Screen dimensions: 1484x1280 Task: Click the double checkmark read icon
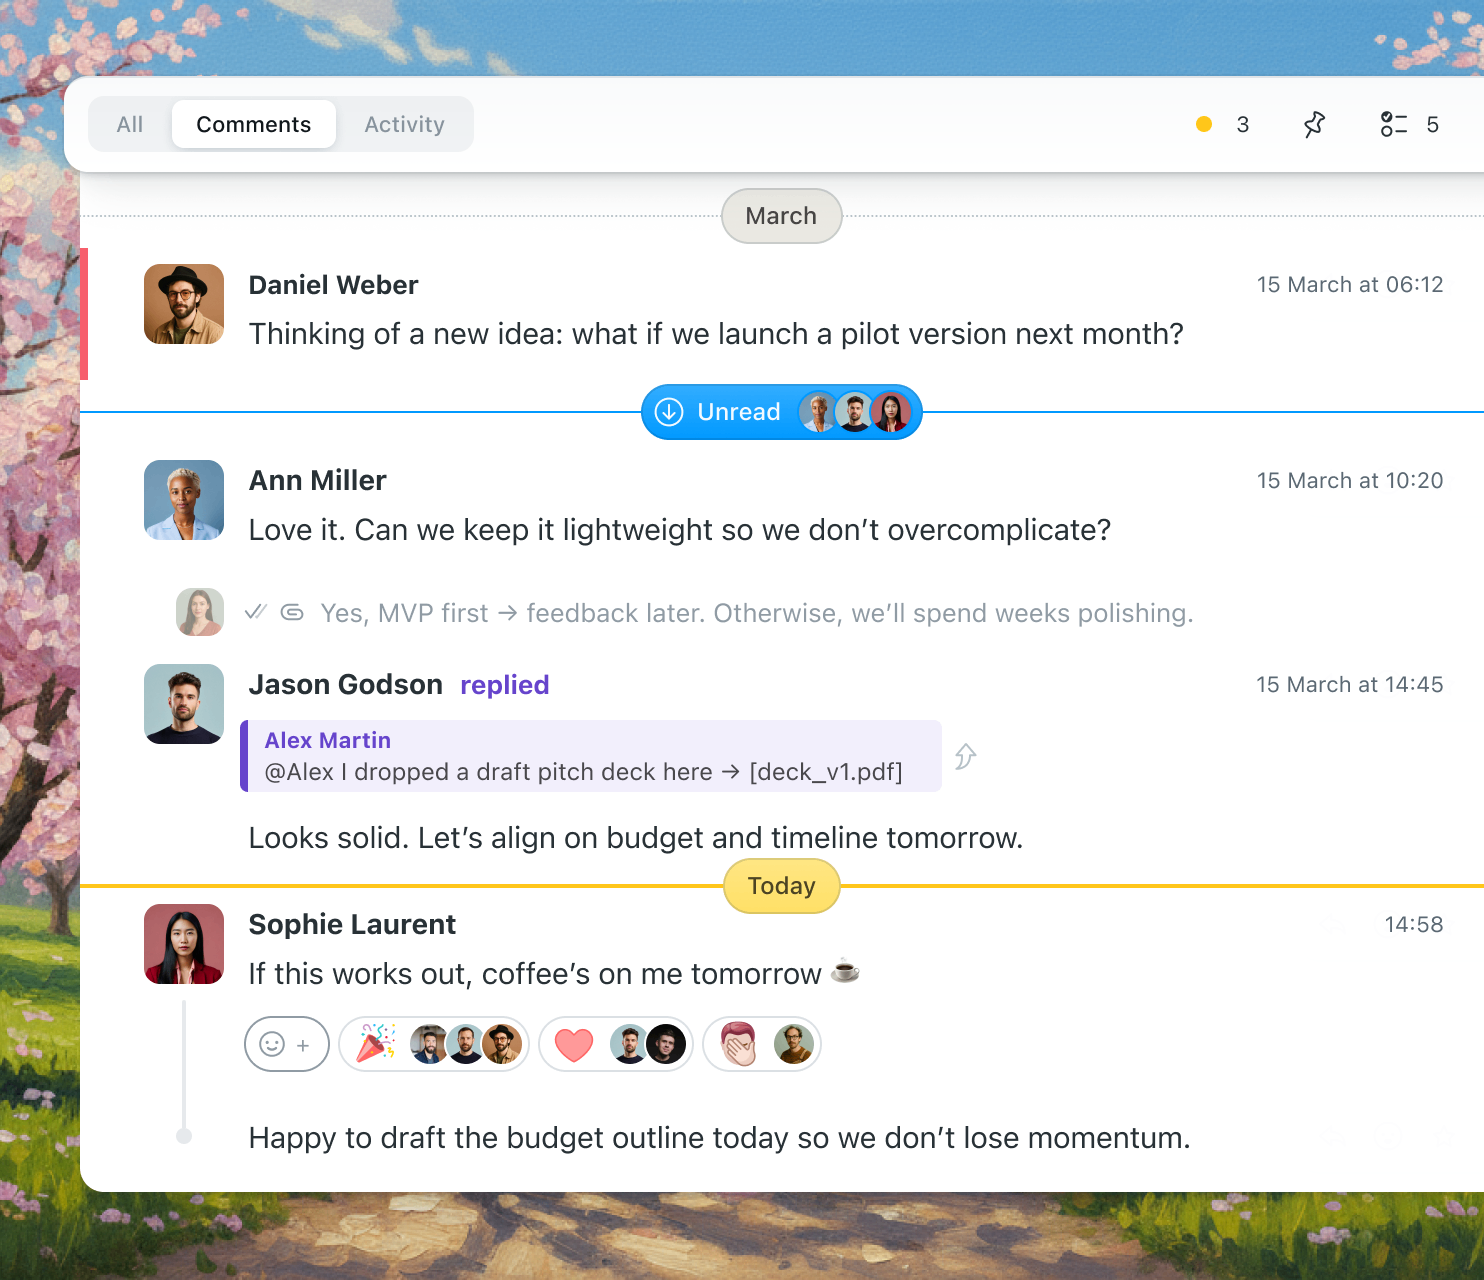256,612
